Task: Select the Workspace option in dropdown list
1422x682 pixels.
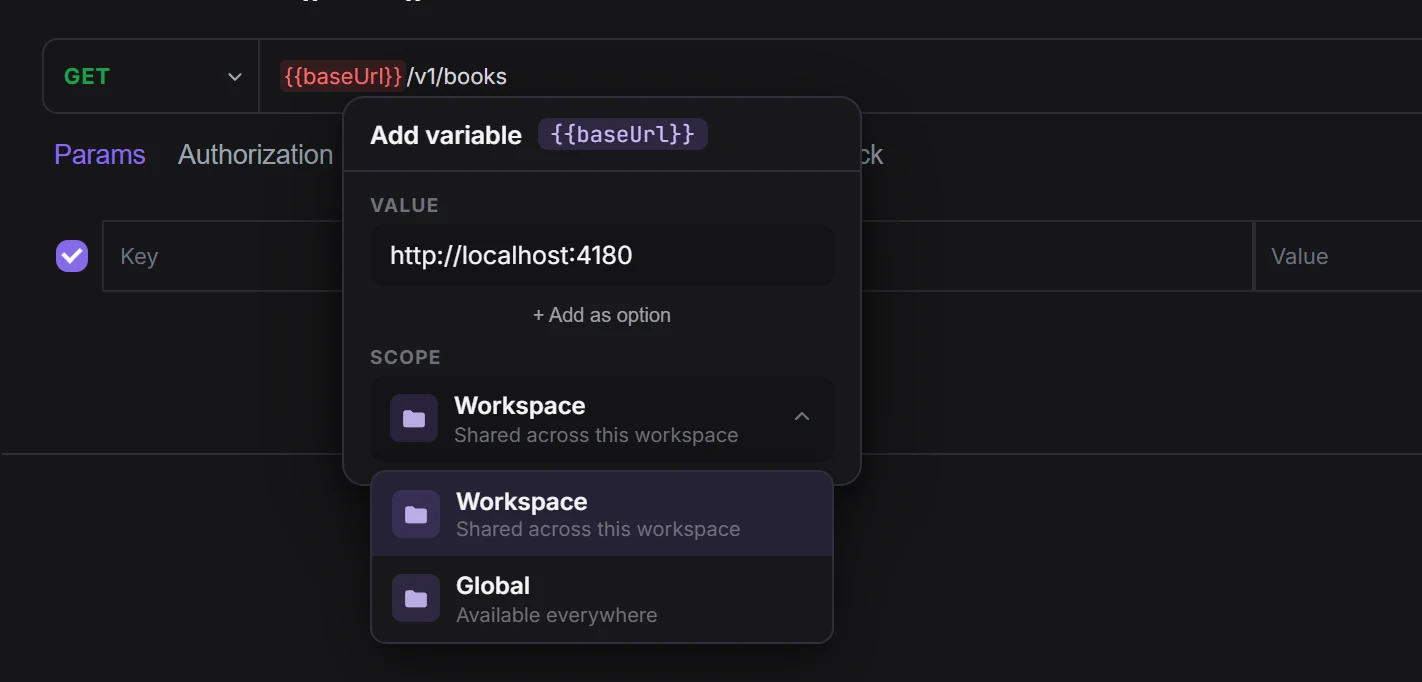Action: point(602,514)
